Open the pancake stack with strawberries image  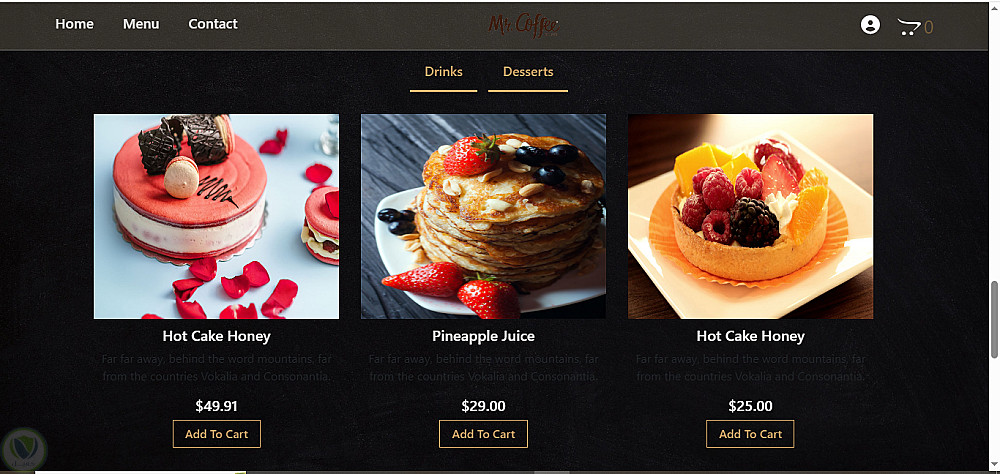[x=483, y=216]
